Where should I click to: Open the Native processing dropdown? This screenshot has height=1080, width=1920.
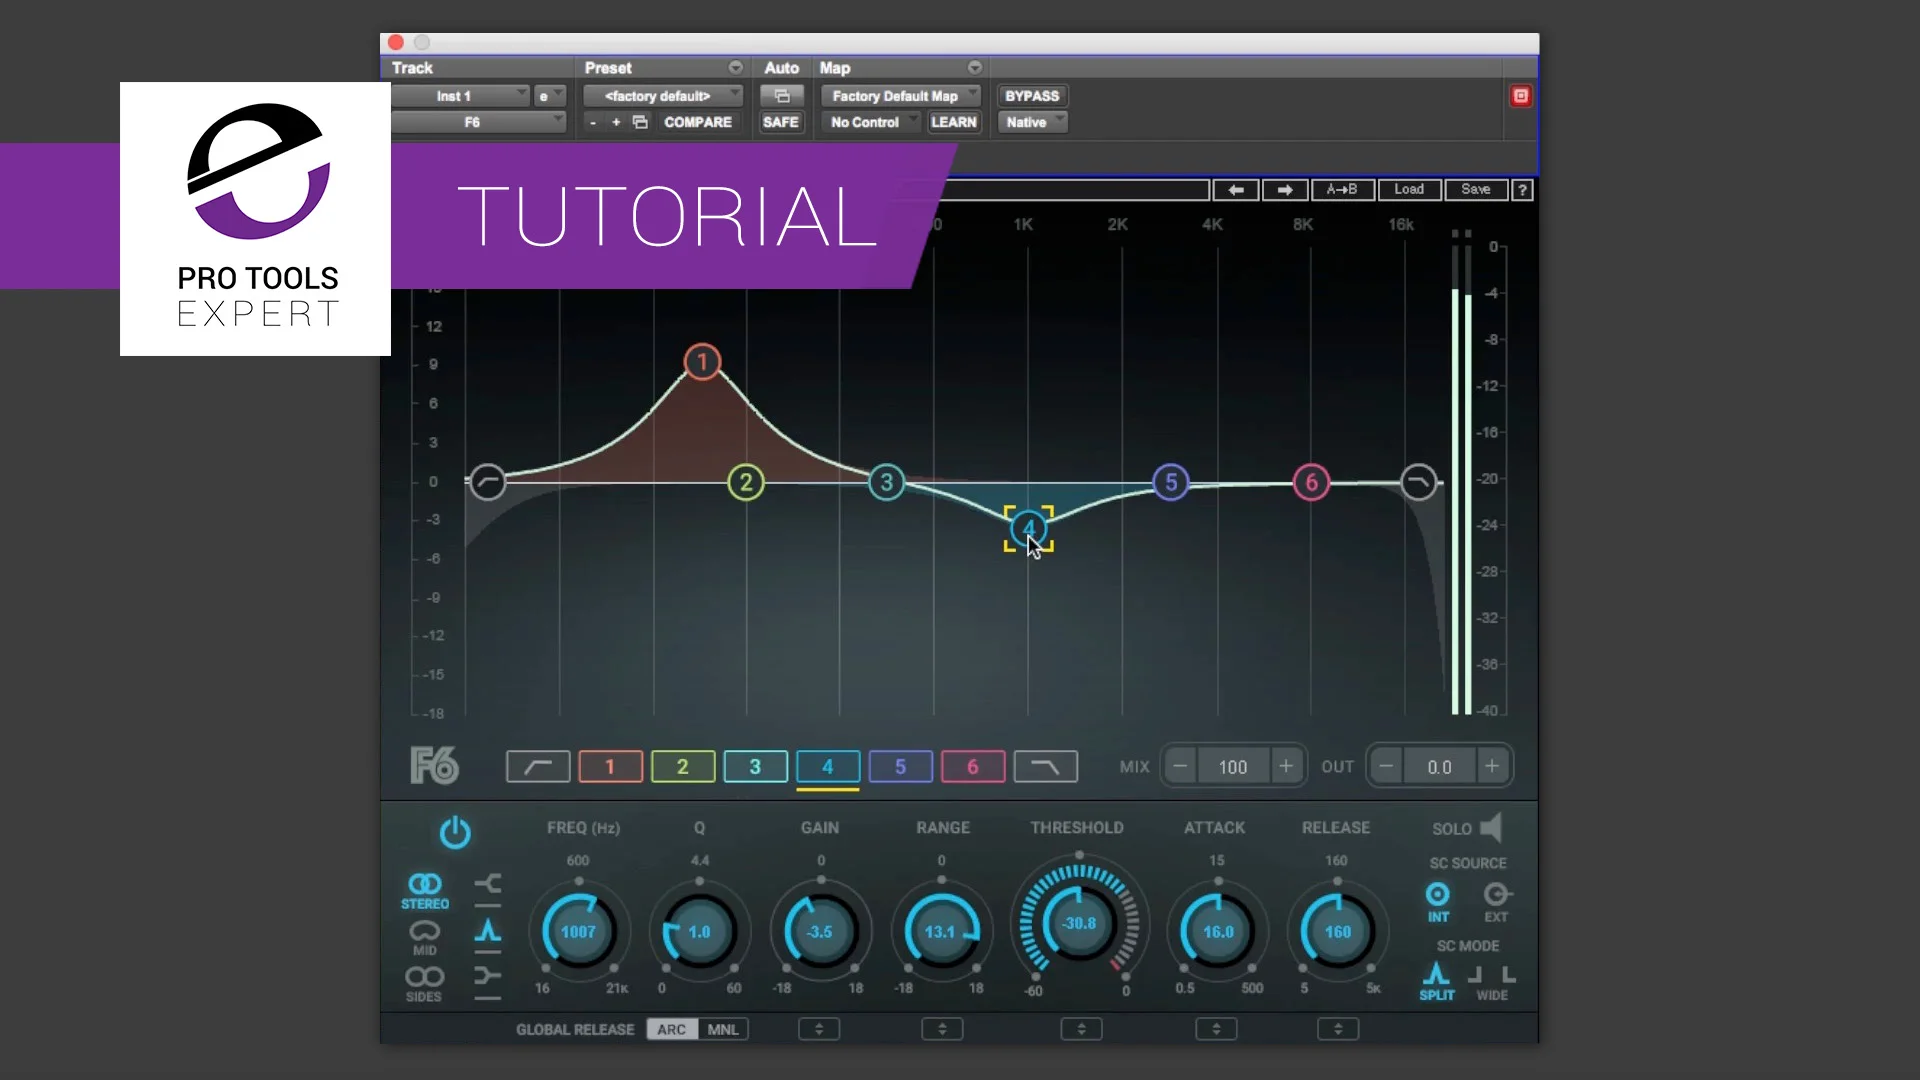(x=1031, y=122)
